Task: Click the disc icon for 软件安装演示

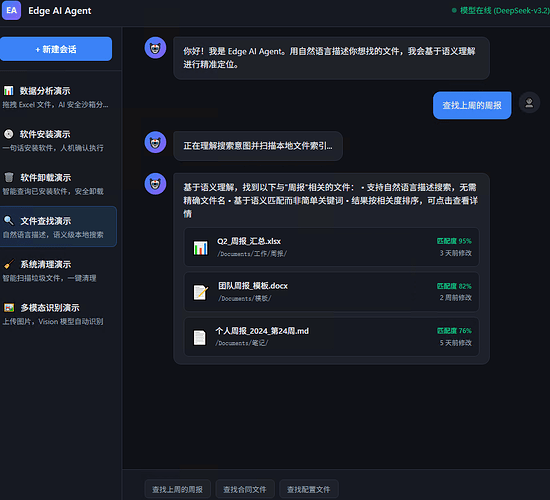Action: [x=8, y=134]
